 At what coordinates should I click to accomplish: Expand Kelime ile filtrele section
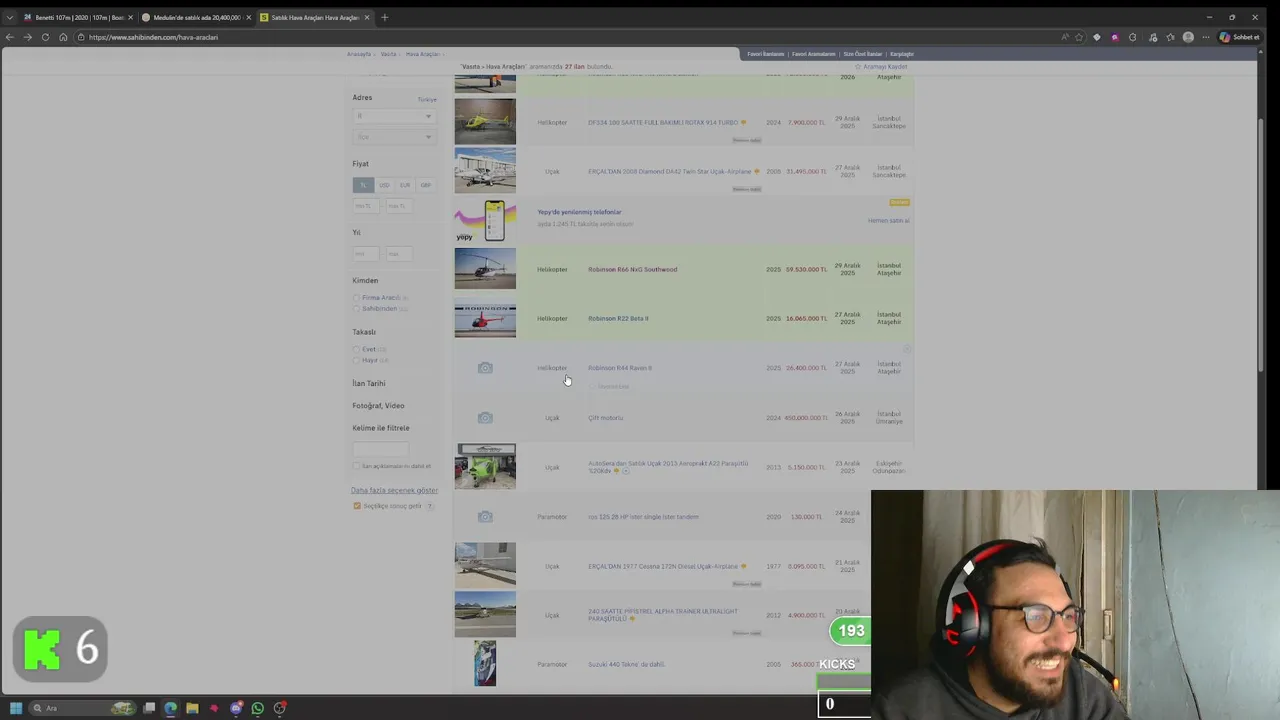point(381,428)
